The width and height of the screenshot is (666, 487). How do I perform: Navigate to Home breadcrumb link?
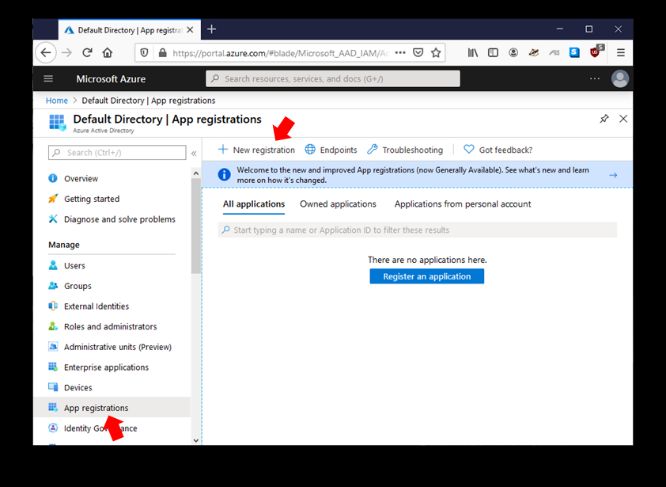[56, 100]
